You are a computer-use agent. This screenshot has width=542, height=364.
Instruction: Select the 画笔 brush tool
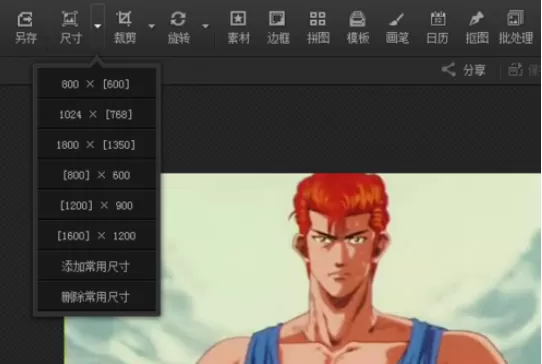397,27
